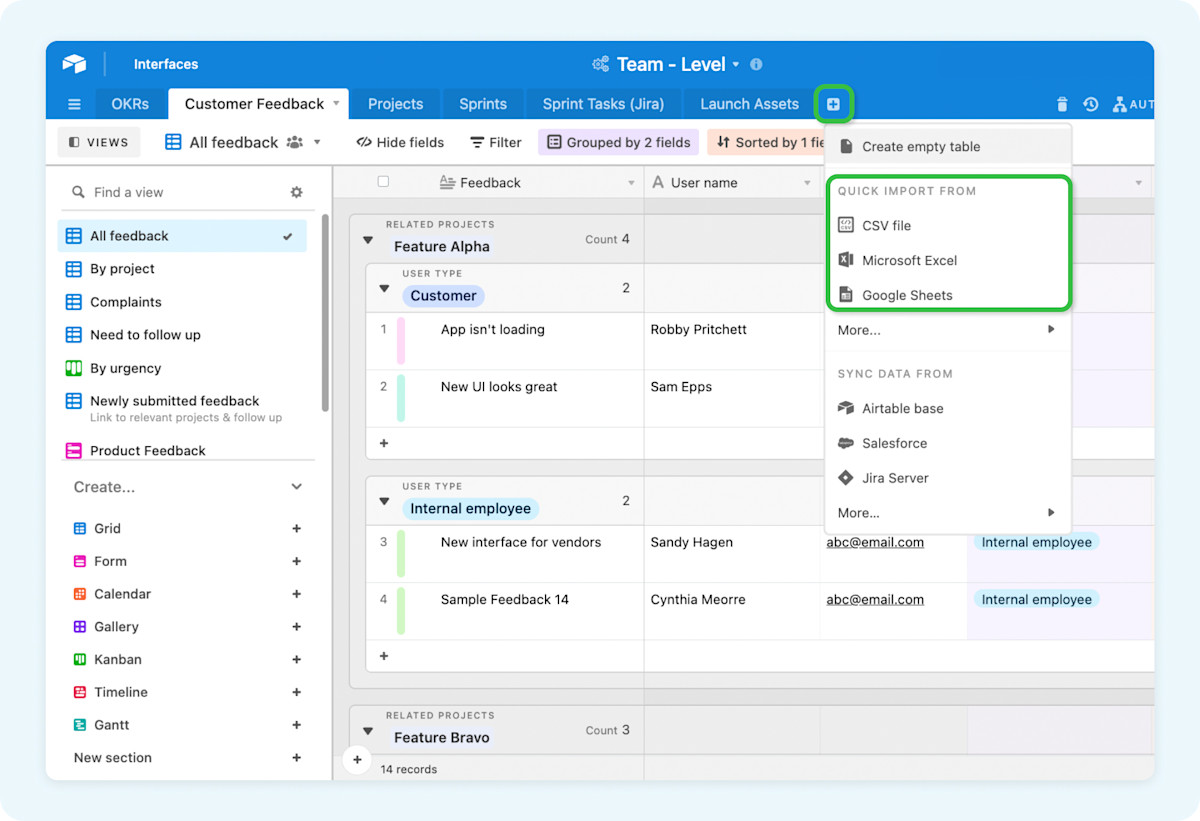Viewport: 1200px width, 821px height.
Task: Click the trash icon to view deleted records
Action: coord(1061,104)
